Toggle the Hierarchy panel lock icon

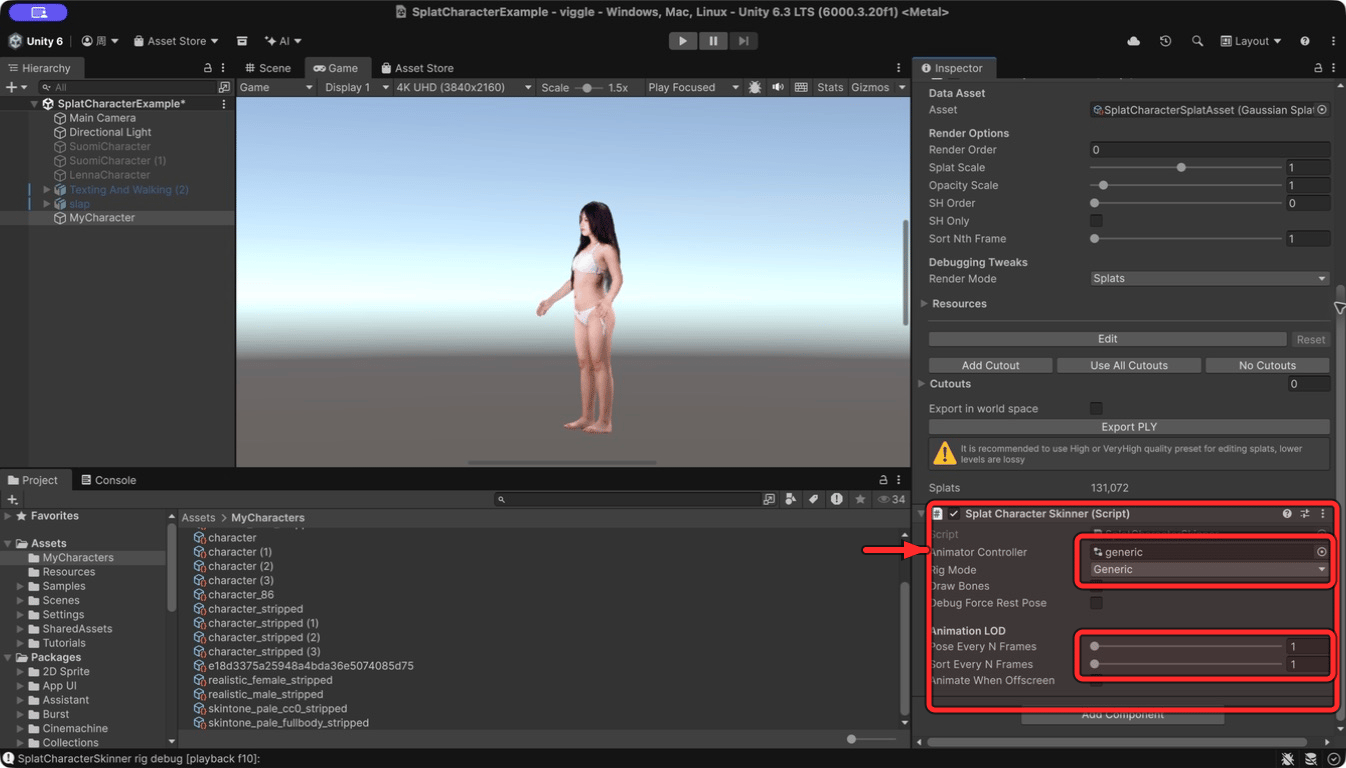(x=208, y=68)
